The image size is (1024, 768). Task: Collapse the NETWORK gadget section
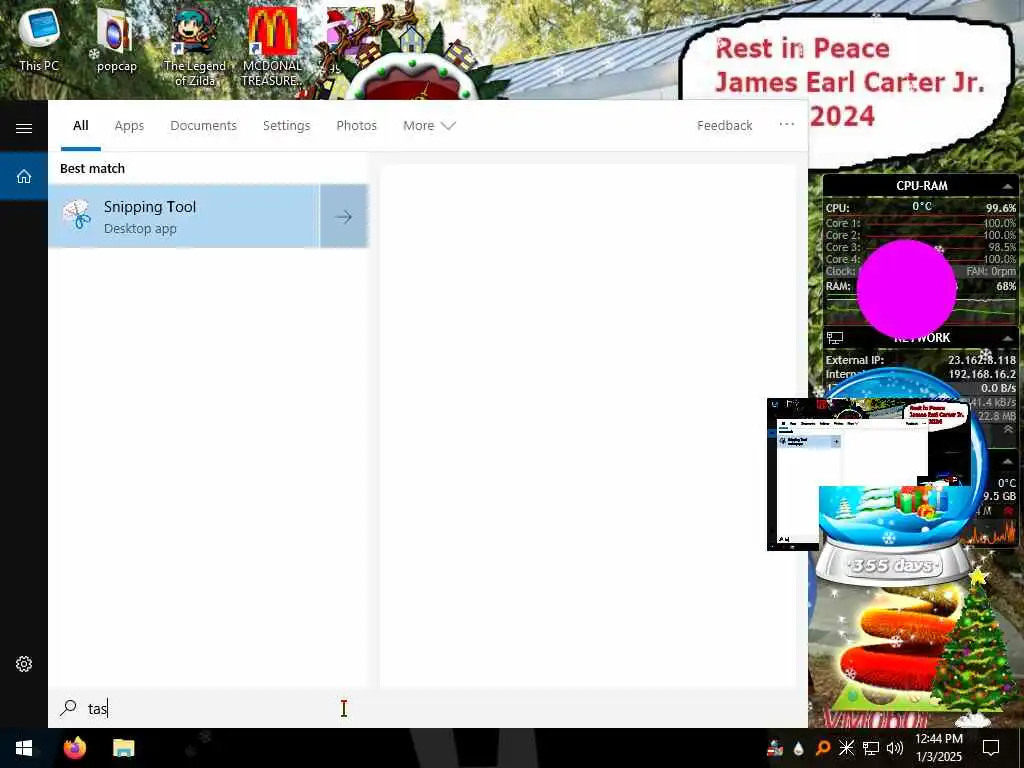pyautogui.click(x=1008, y=338)
